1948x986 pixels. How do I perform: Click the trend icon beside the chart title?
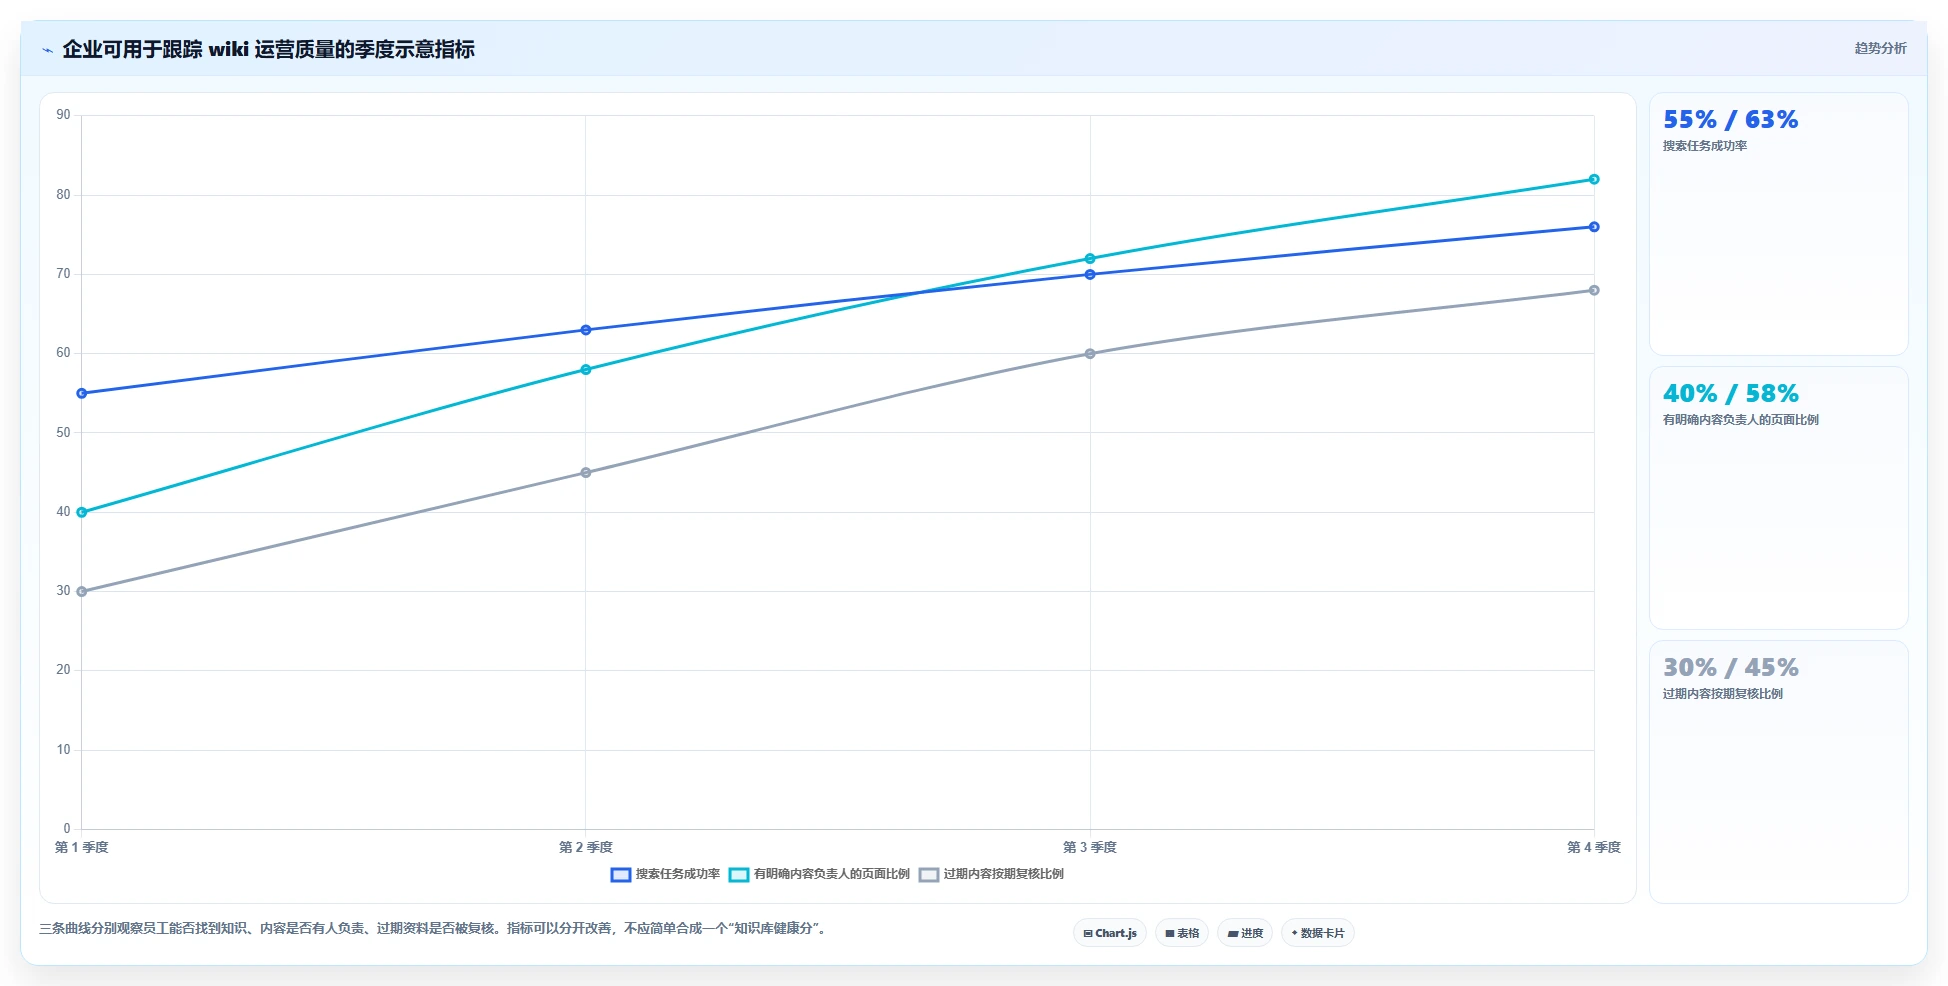coord(47,50)
